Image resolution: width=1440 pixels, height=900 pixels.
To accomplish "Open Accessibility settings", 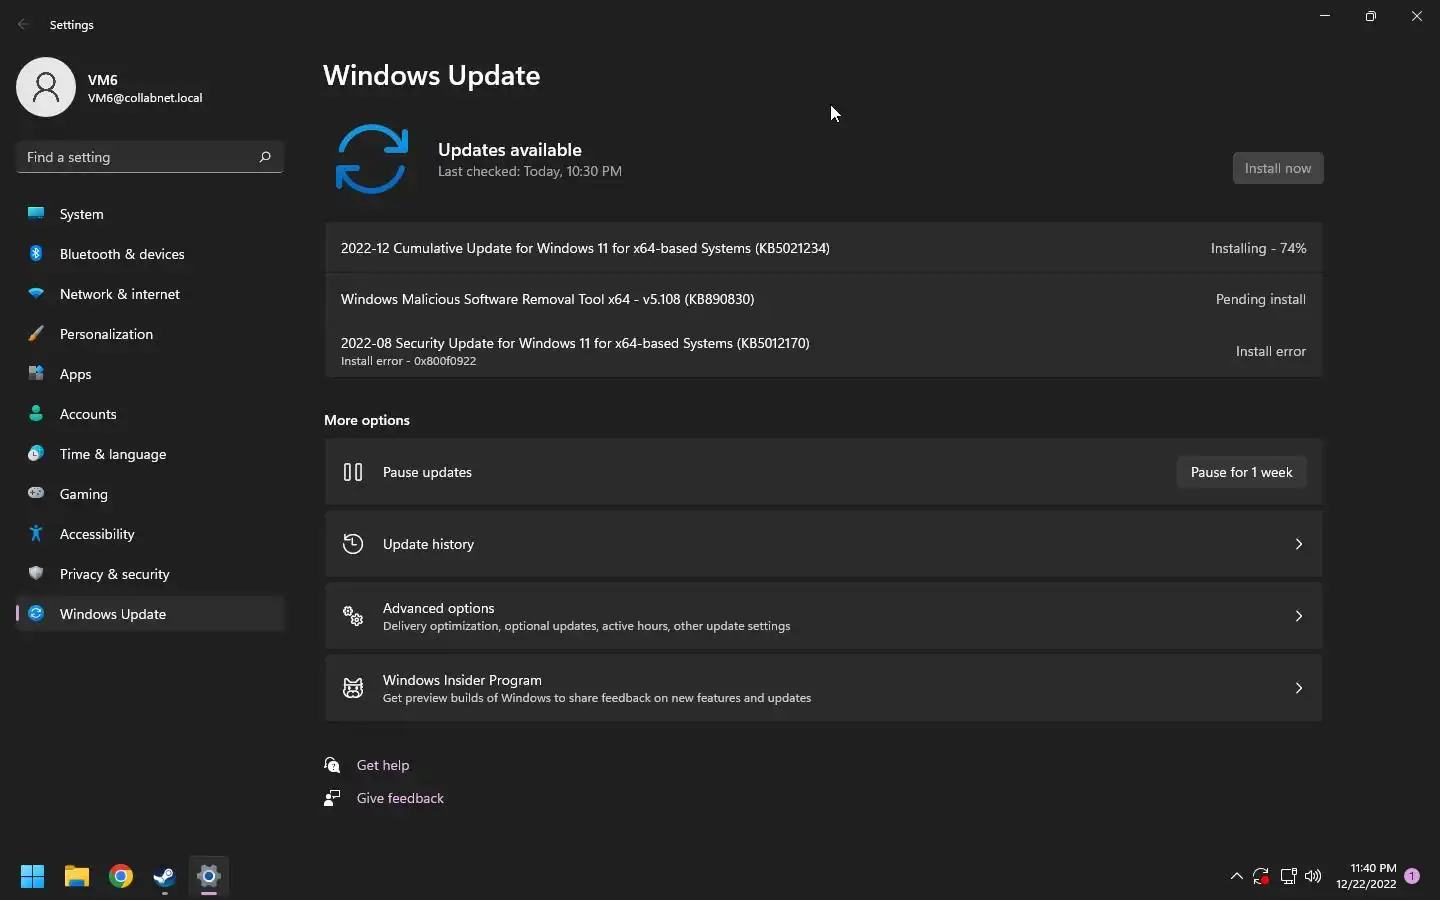I will pyautogui.click(x=150, y=534).
